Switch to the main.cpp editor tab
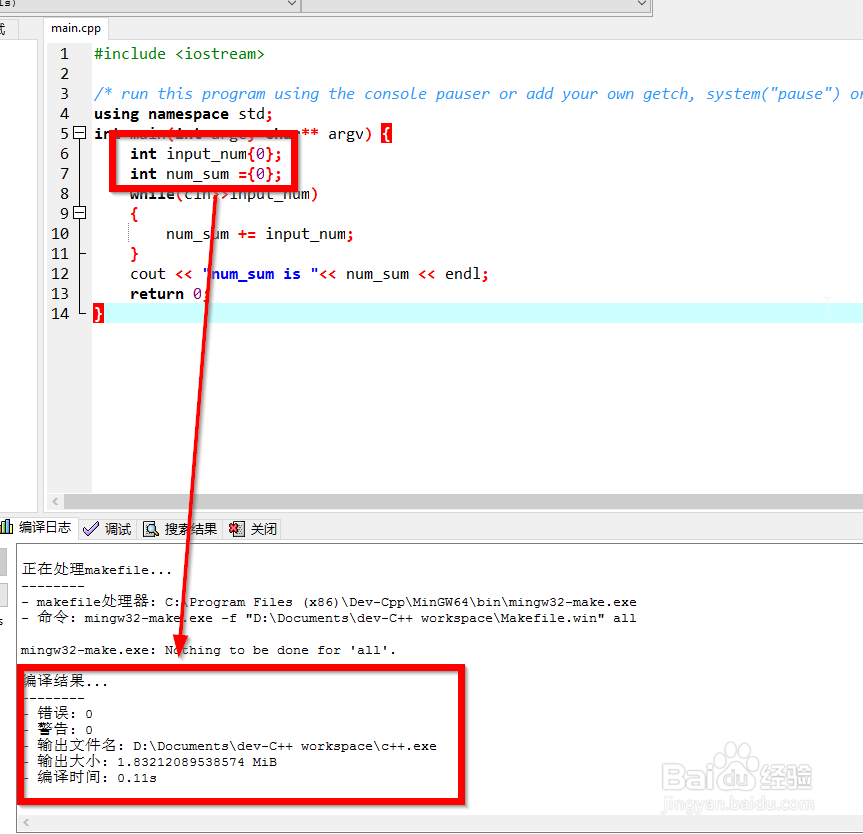This screenshot has width=863, height=834. coord(75,28)
